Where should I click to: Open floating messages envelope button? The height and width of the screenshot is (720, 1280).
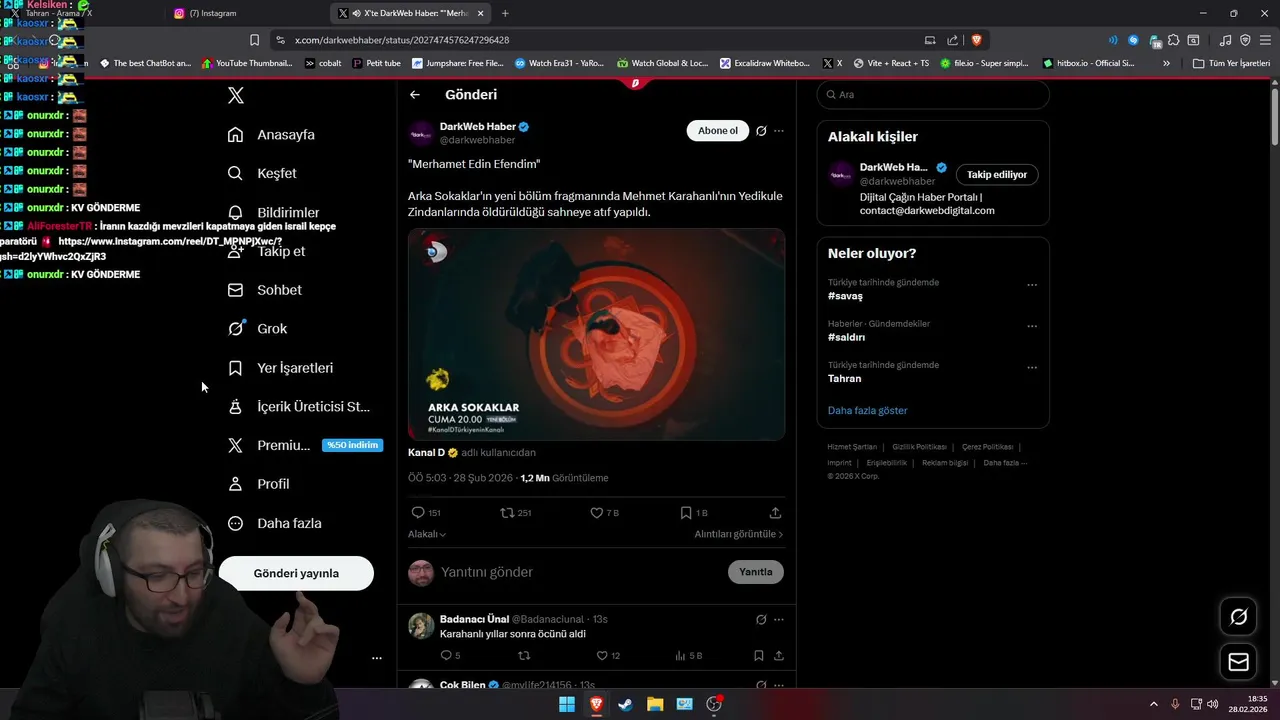(1238, 662)
